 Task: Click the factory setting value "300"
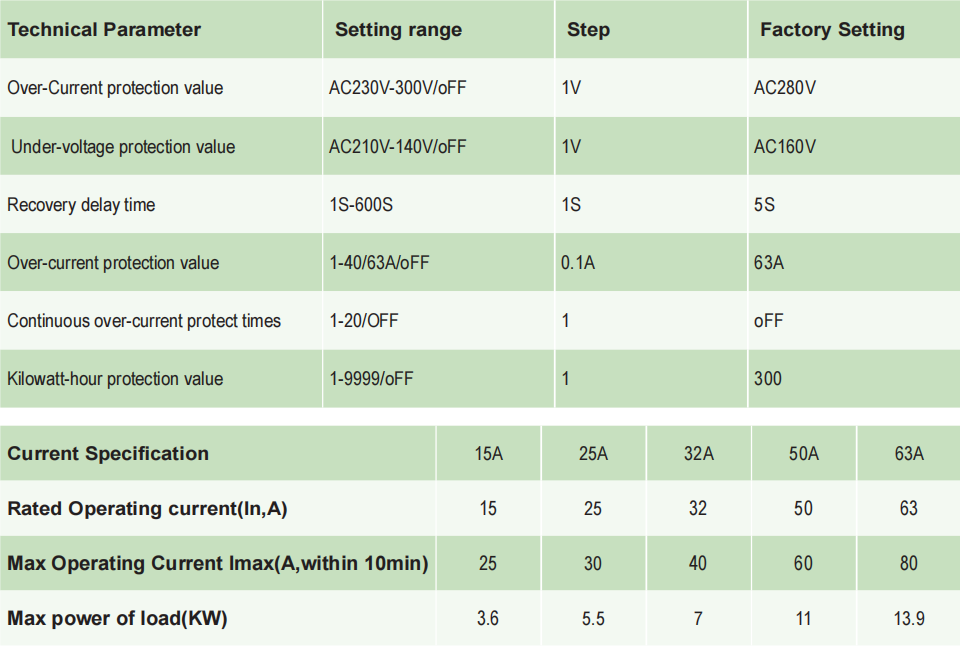[x=768, y=379]
